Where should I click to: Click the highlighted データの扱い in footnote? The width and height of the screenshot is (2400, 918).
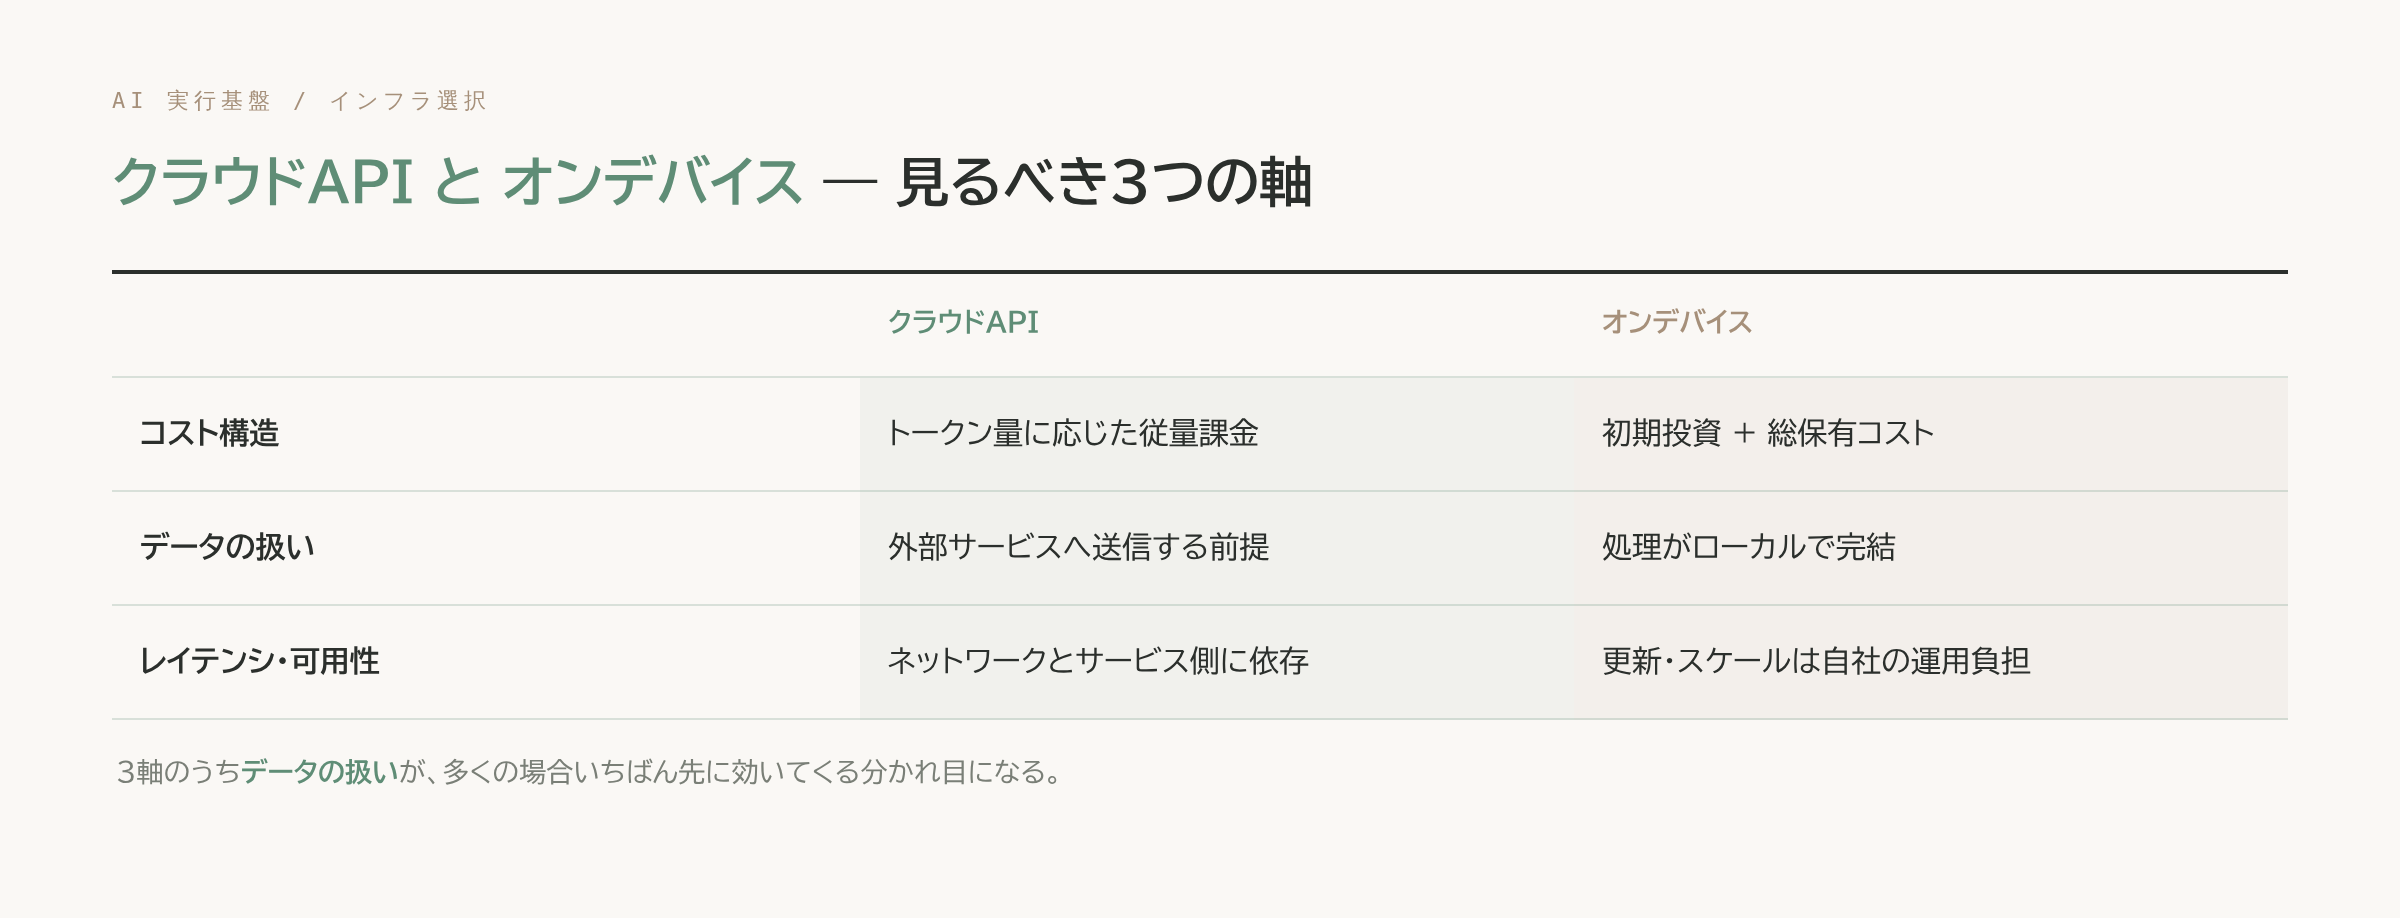coord(320,772)
